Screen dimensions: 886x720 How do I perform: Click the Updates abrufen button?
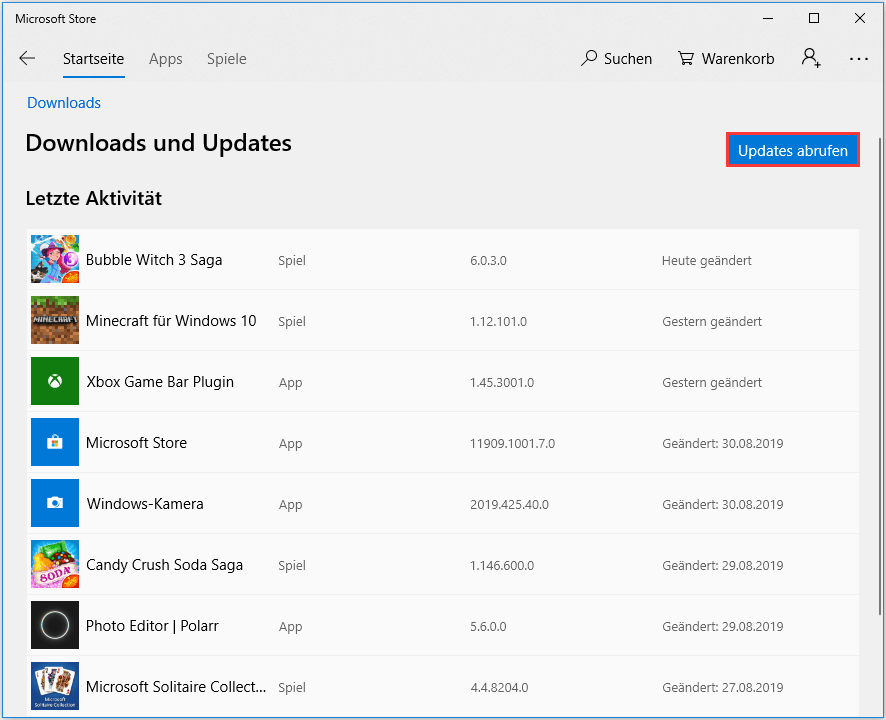pos(793,150)
